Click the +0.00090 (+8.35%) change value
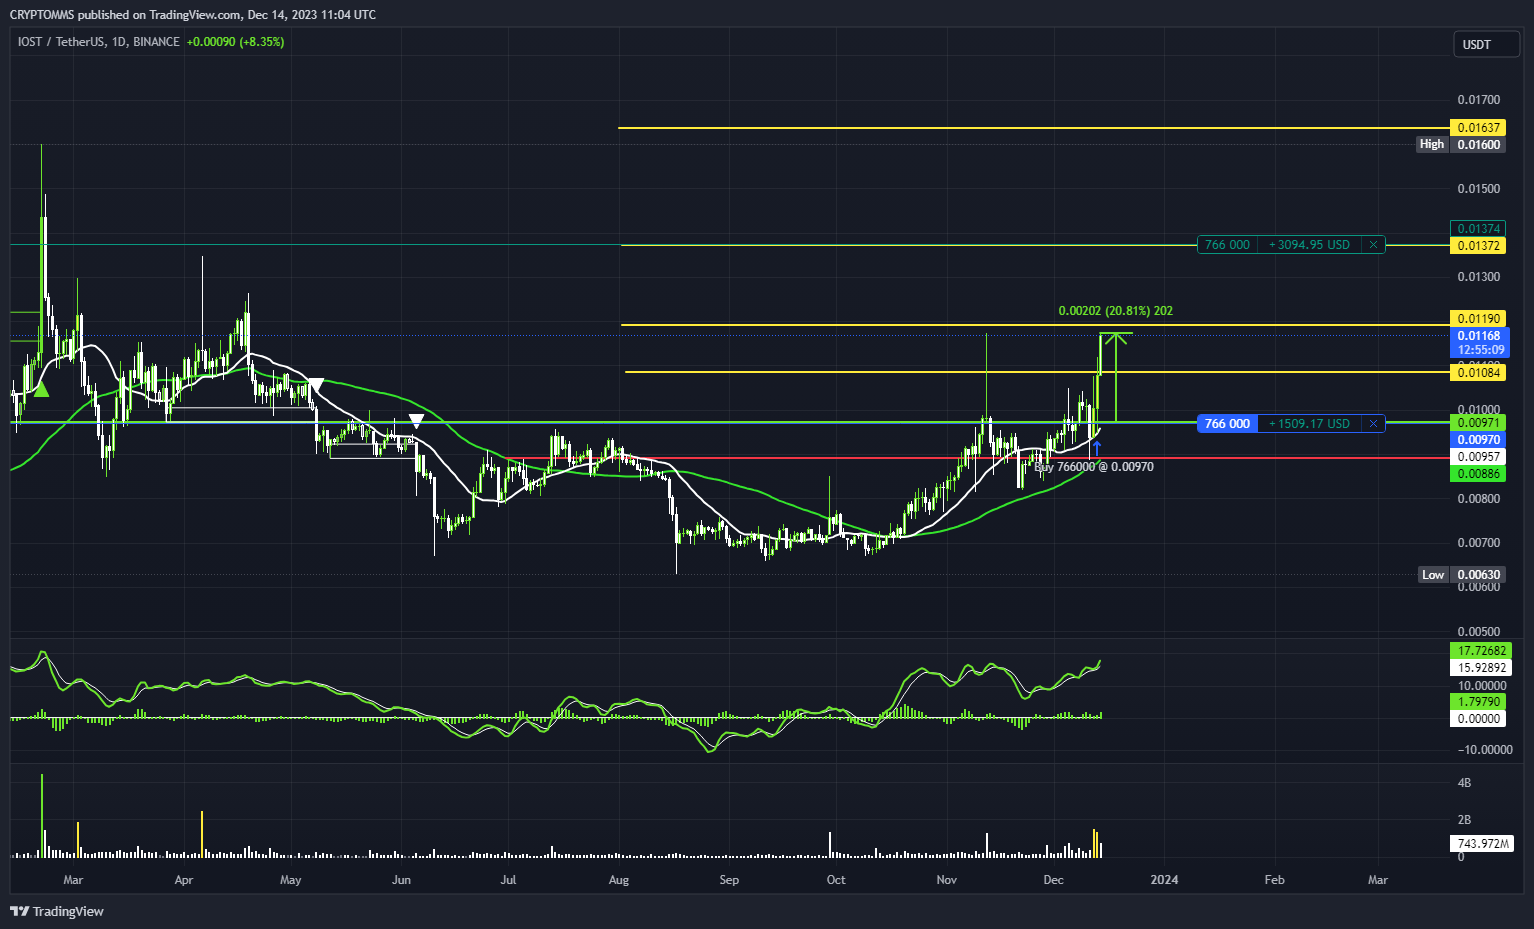The height and width of the screenshot is (929, 1534). pyautogui.click(x=235, y=42)
